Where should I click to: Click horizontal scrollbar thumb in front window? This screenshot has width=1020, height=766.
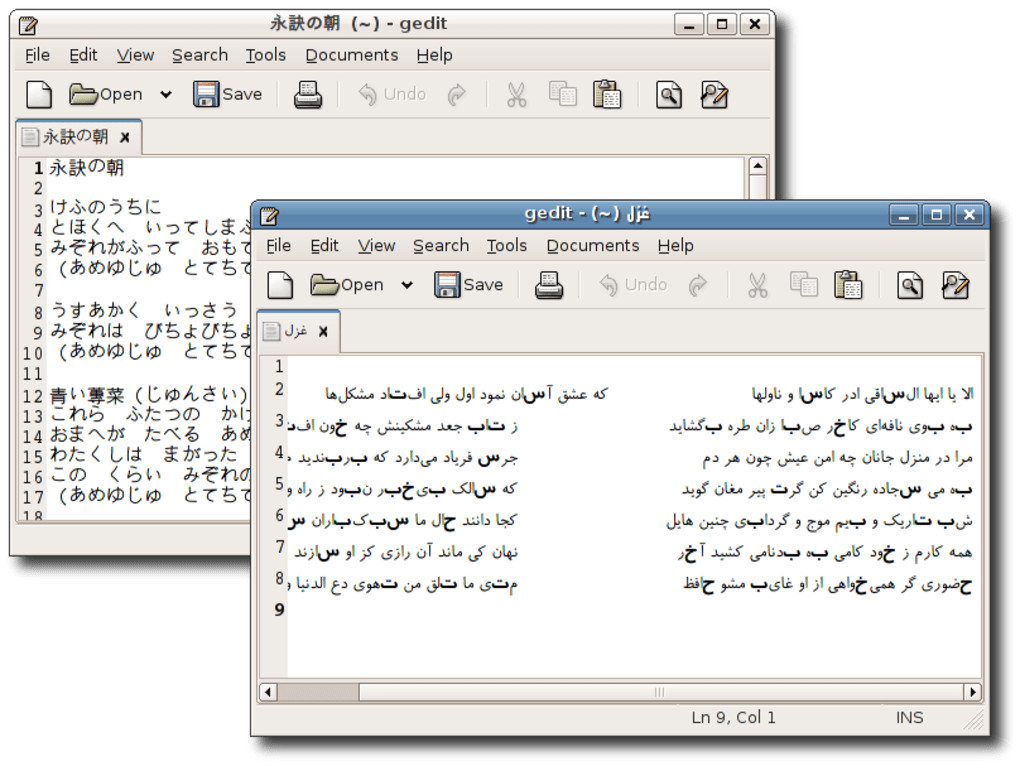point(660,693)
